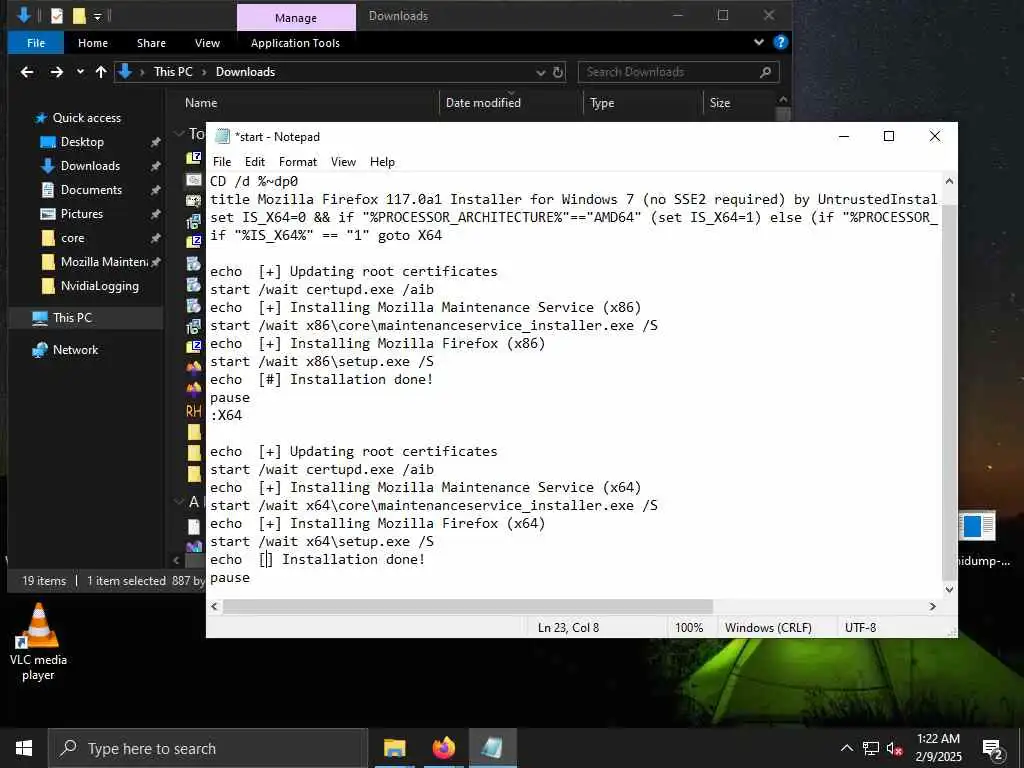Open Pictures in Explorer sidebar
Image resolution: width=1024 pixels, height=768 pixels.
pyautogui.click(x=82, y=214)
